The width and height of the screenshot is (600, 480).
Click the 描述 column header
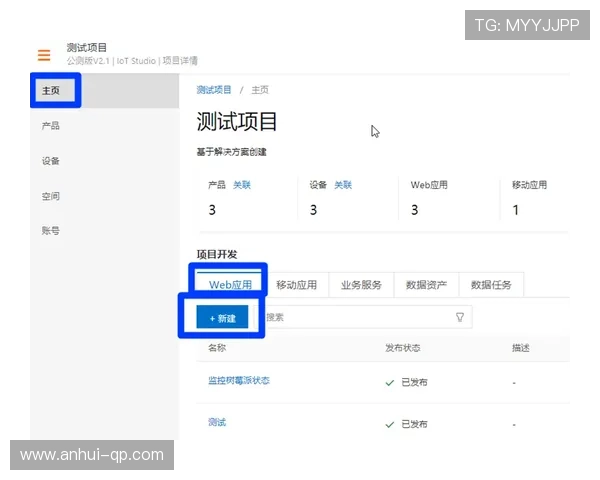point(521,348)
